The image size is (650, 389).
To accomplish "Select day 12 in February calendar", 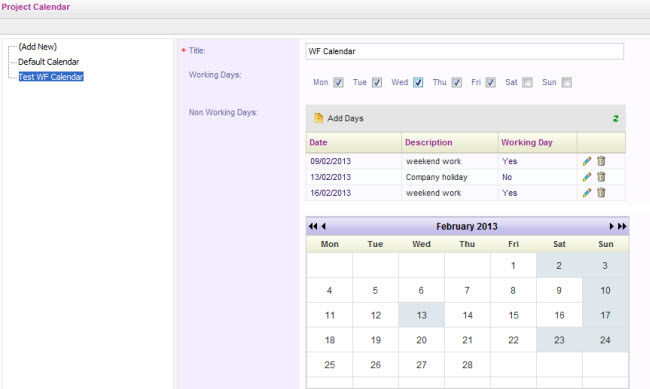I will (375, 315).
